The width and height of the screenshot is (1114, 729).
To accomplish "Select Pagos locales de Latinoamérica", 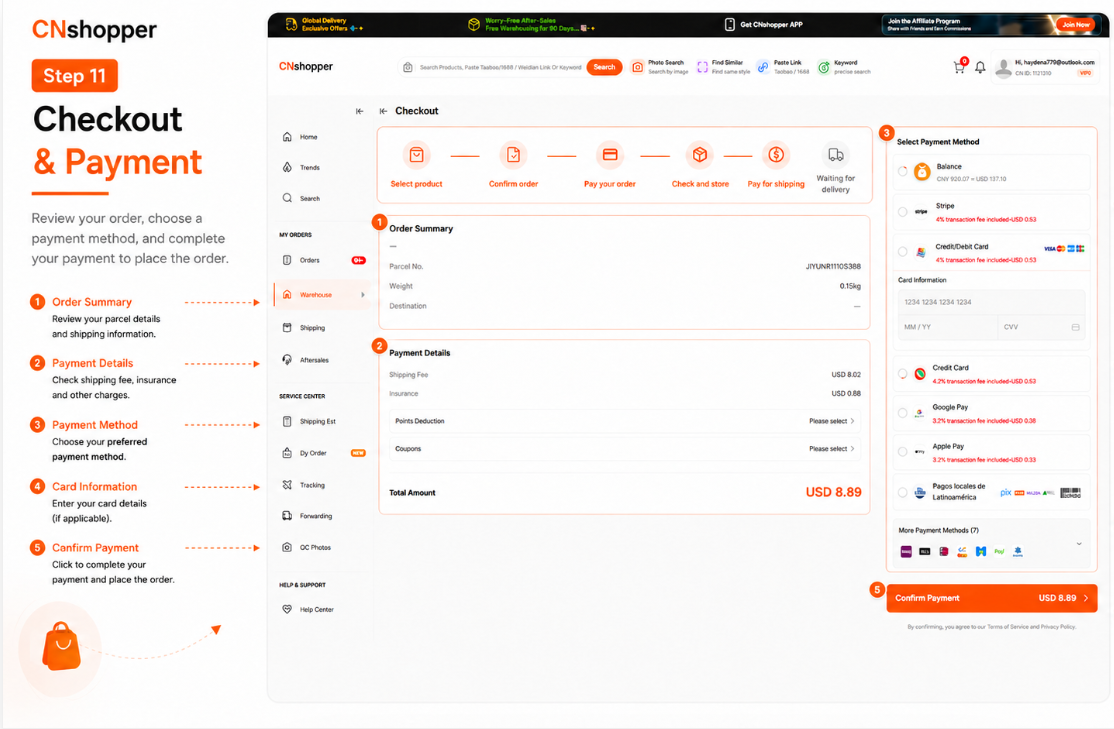I will tap(902, 492).
